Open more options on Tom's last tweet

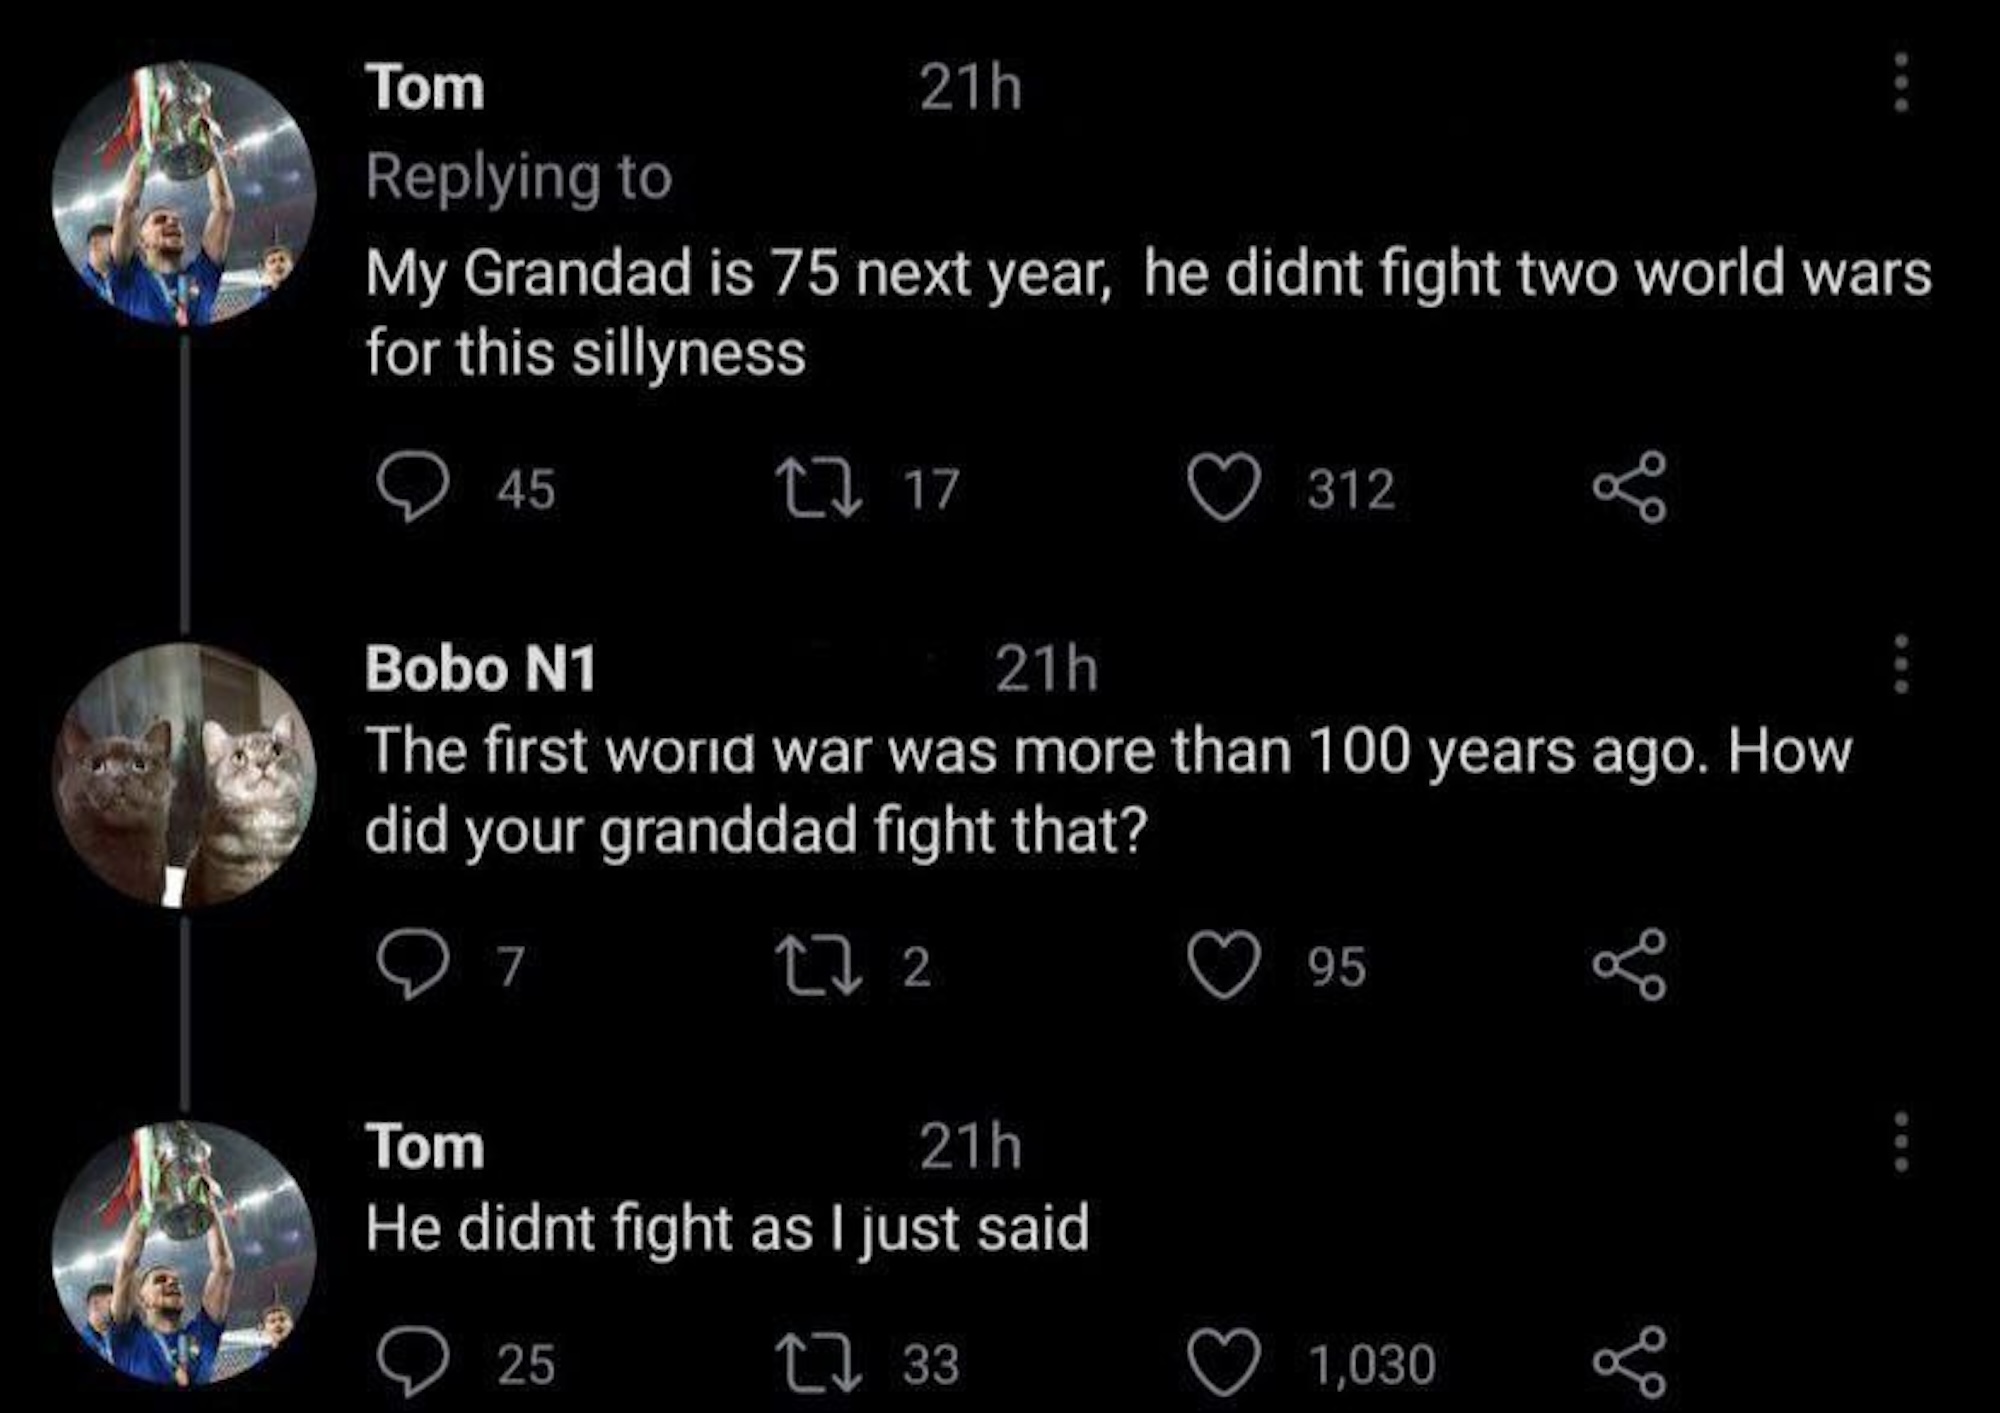(1901, 1142)
